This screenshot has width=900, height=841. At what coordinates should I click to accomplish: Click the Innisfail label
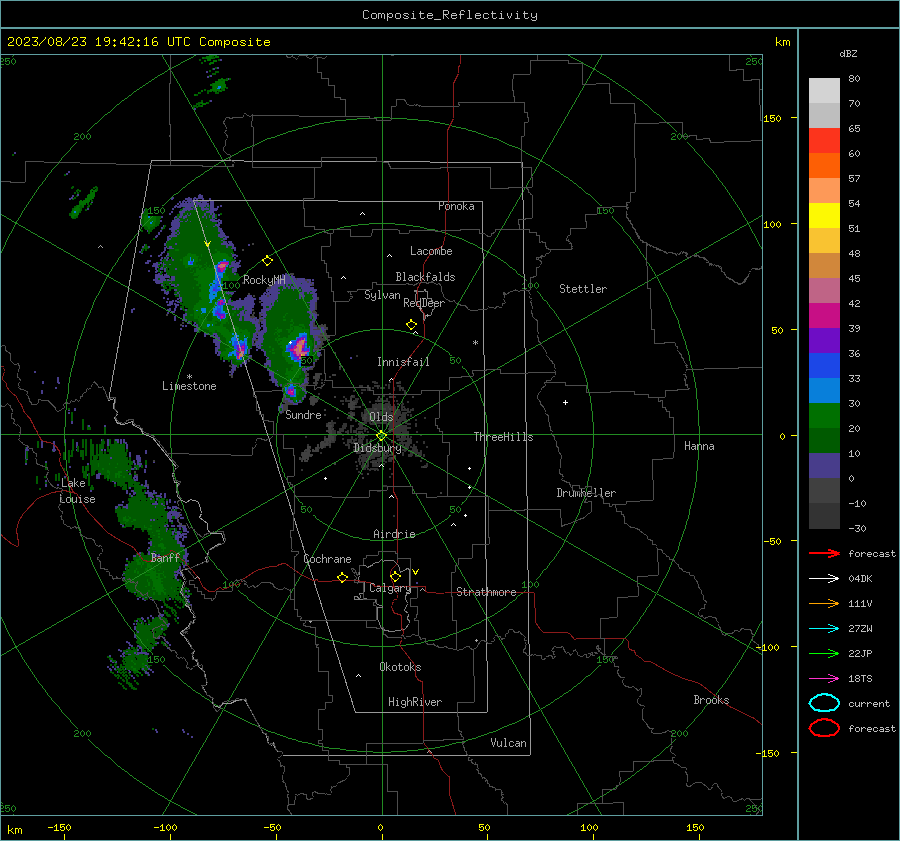point(403,362)
